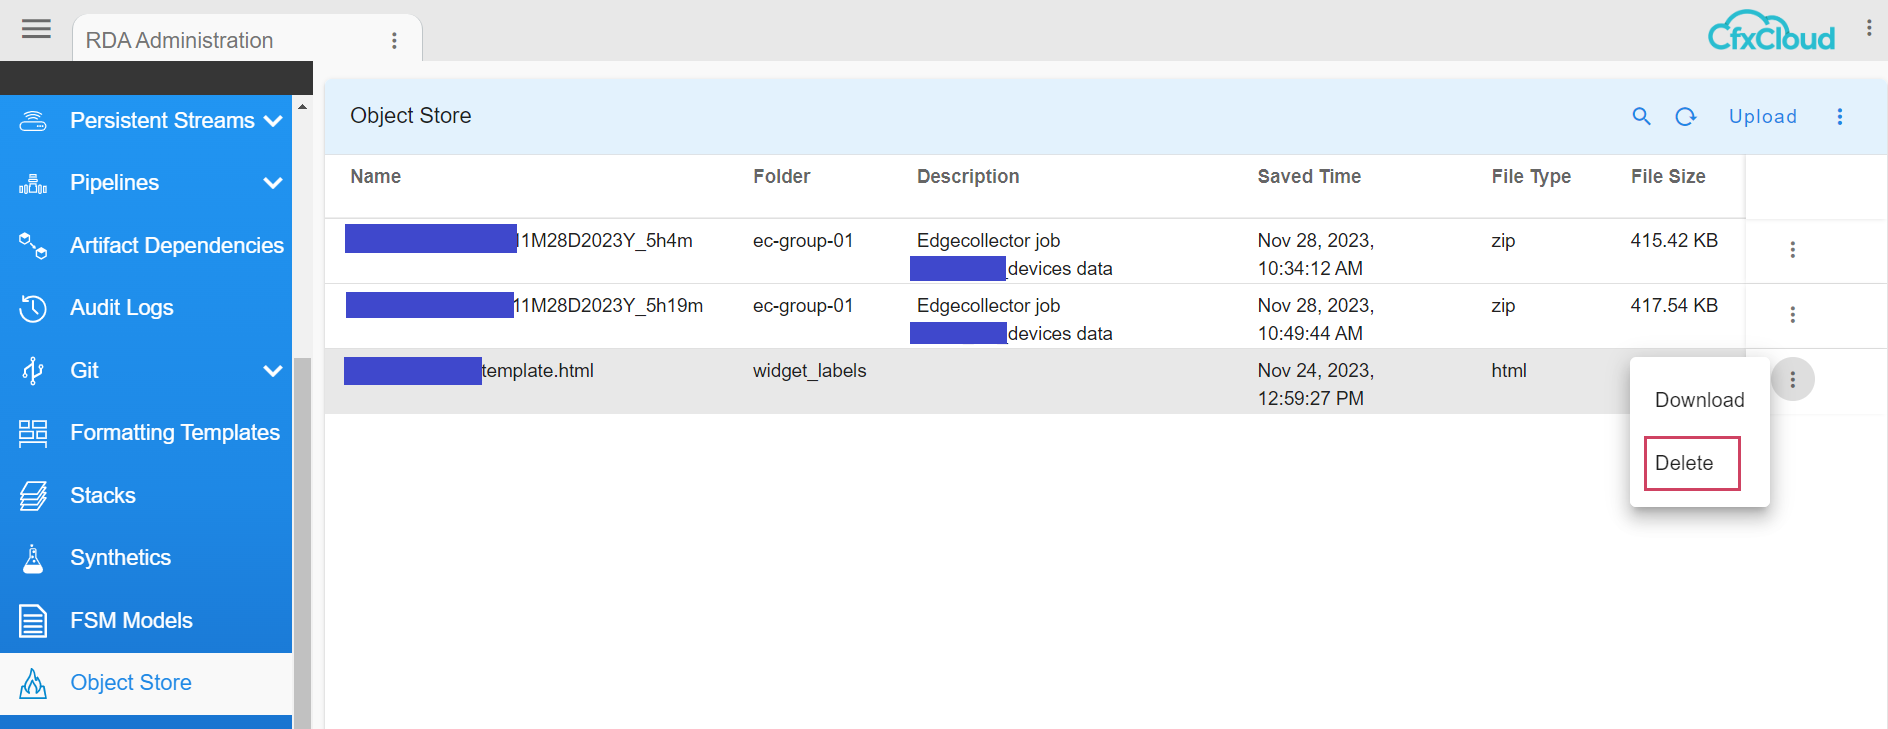1888x729 pixels.
Task: Open Object Store header options menu
Action: coord(1839,117)
